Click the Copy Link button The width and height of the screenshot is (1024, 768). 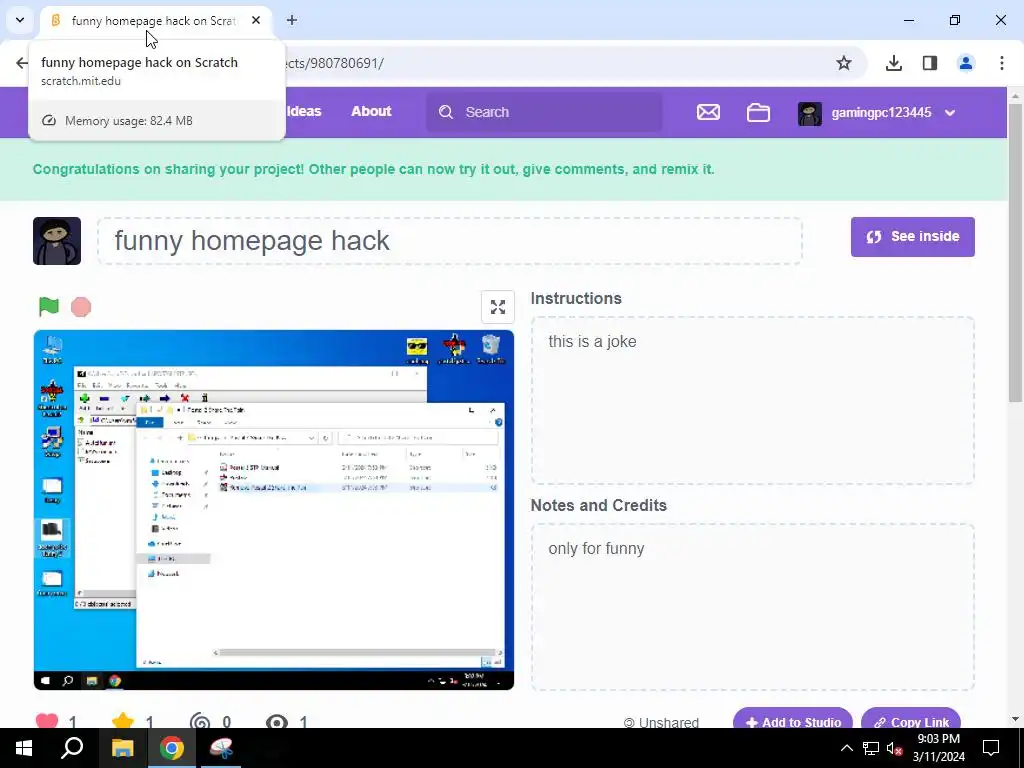[x=911, y=718]
